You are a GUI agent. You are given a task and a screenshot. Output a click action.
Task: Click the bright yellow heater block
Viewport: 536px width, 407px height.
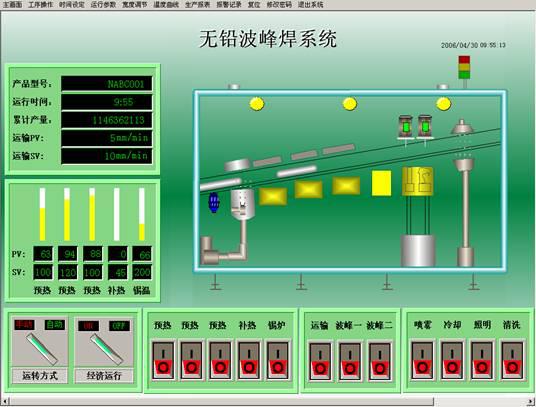(381, 184)
